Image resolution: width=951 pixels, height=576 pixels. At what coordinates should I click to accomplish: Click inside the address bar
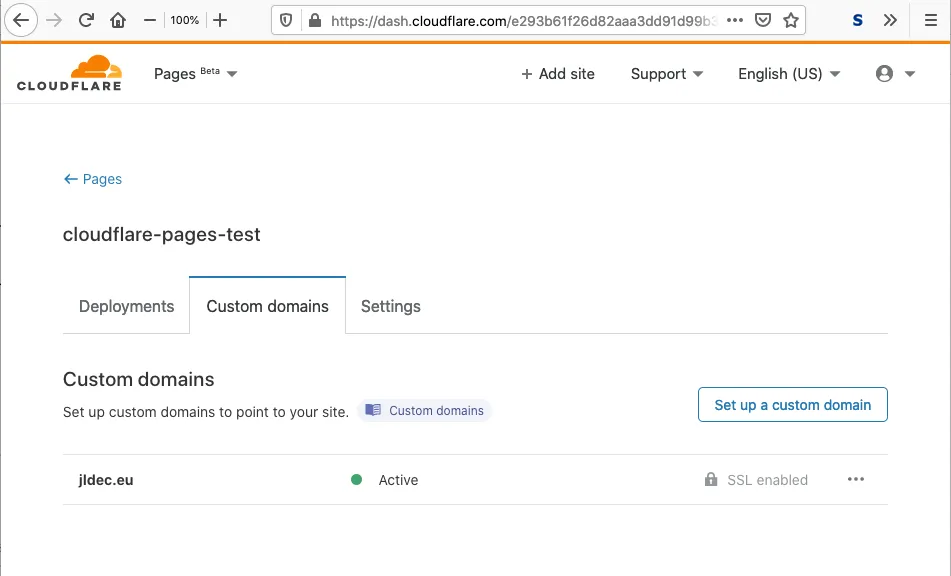coord(500,19)
